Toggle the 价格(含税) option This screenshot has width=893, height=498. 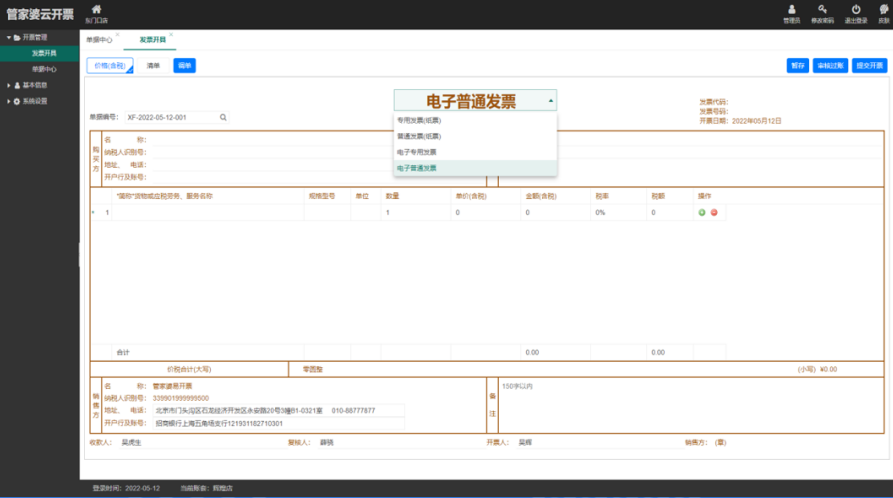109,65
